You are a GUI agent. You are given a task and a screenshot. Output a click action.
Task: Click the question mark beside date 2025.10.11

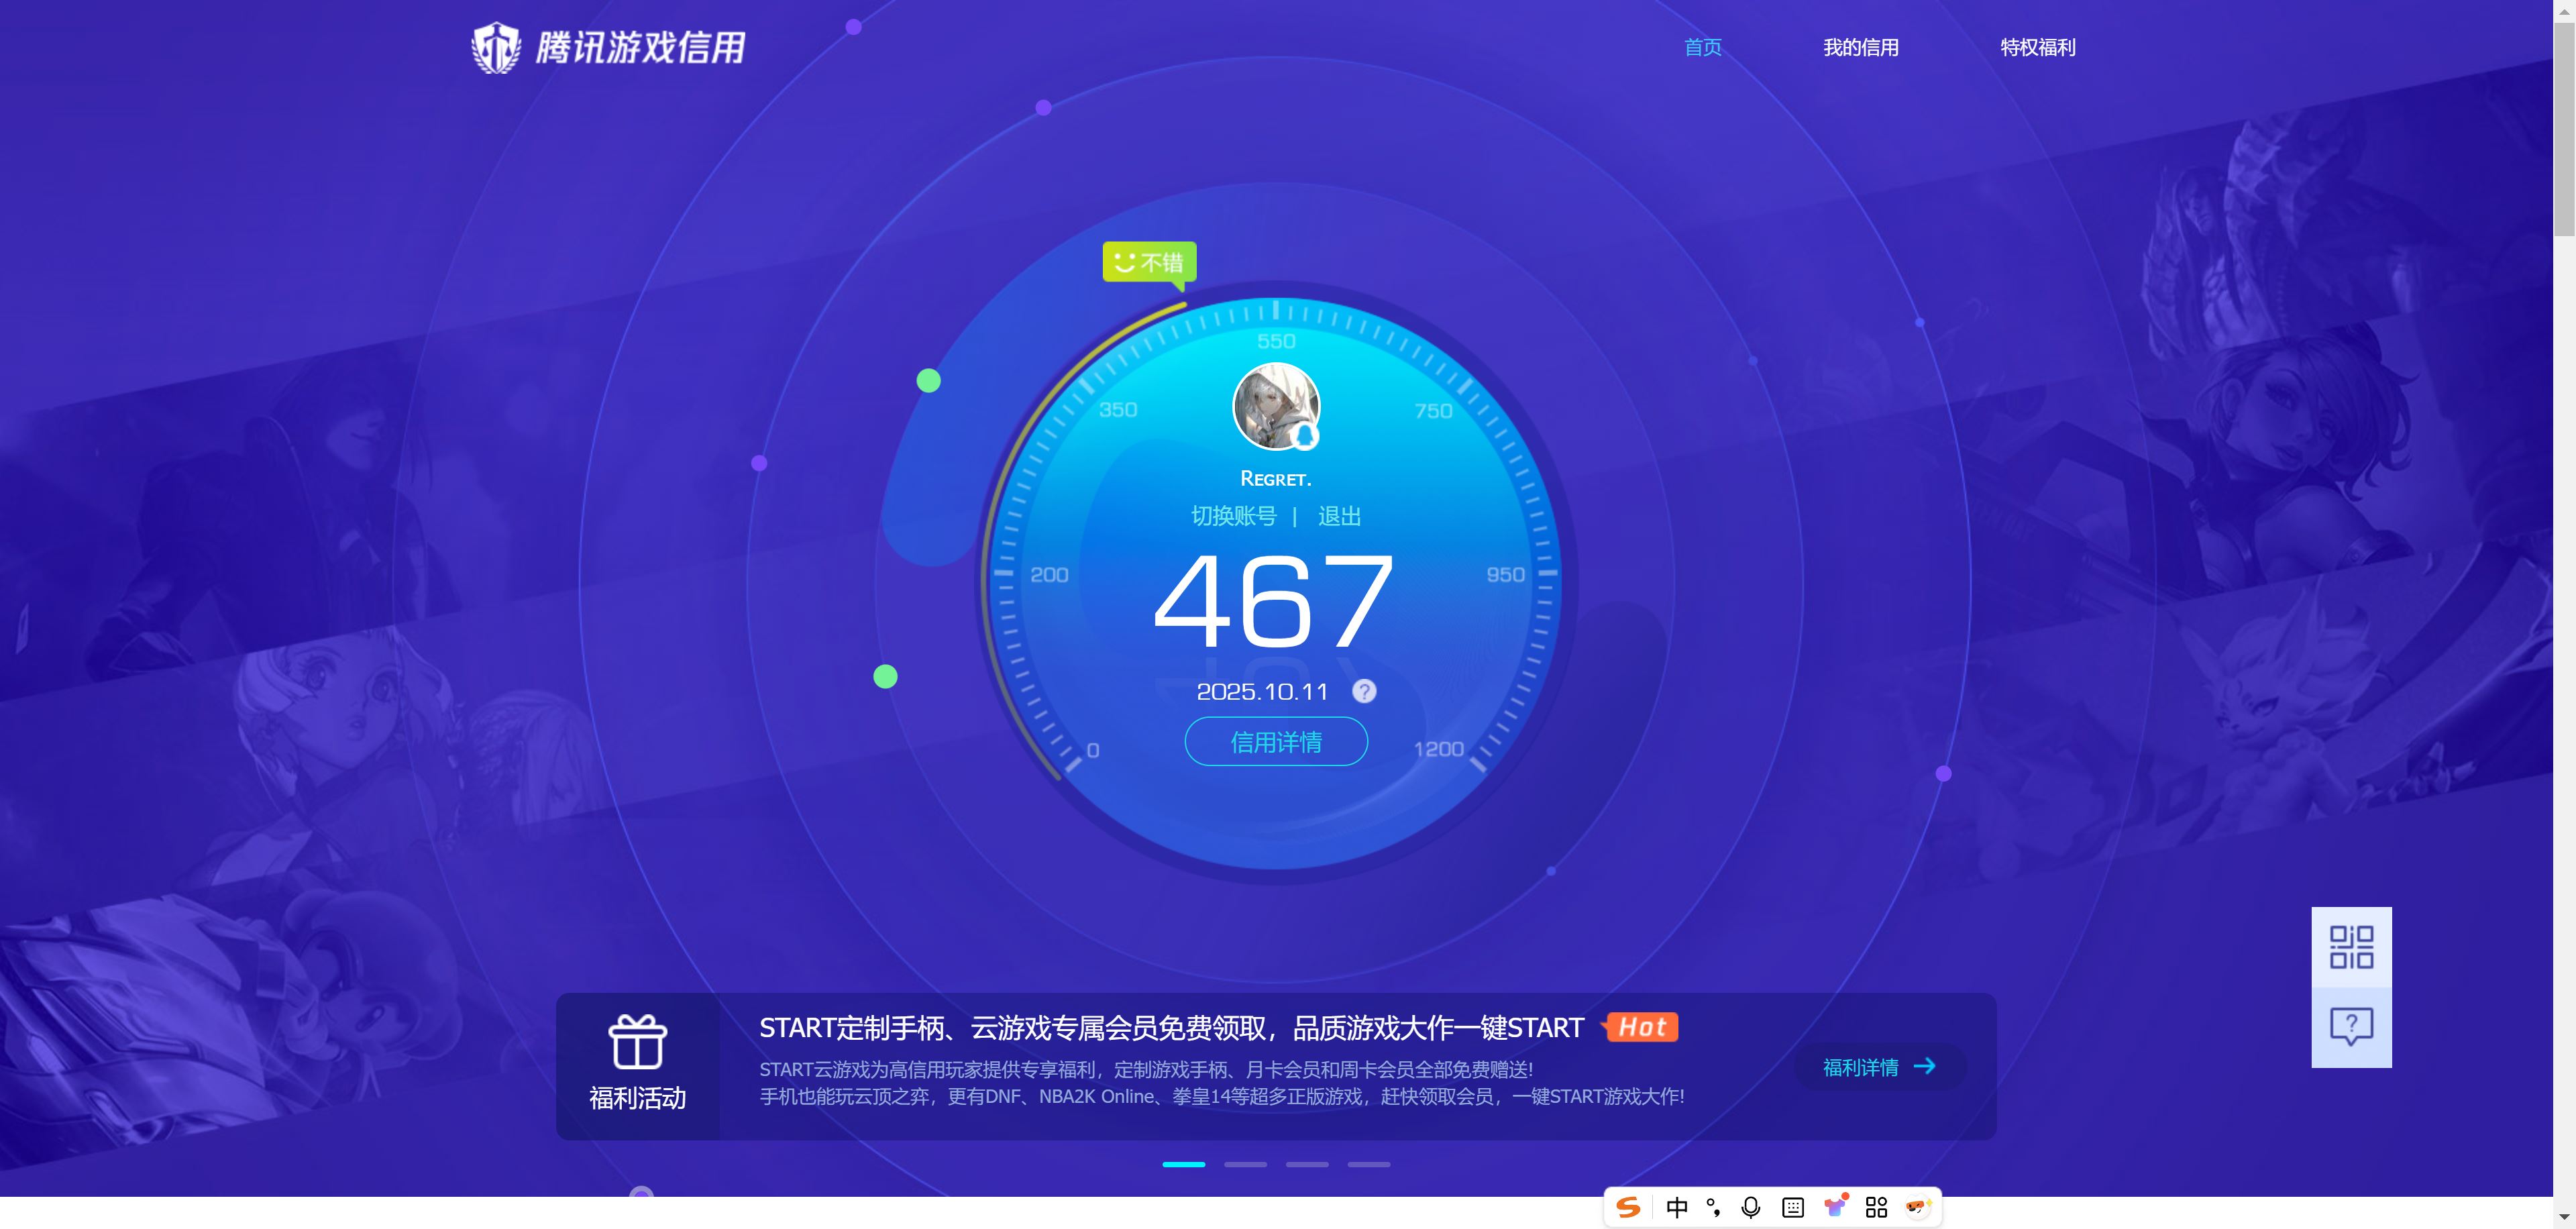coord(1364,691)
